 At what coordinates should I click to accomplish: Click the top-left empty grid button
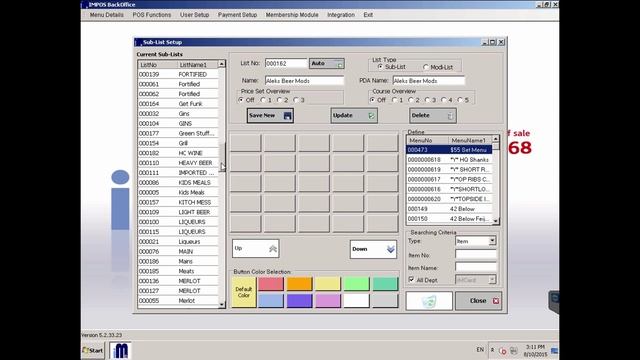click(x=245, y=143)
